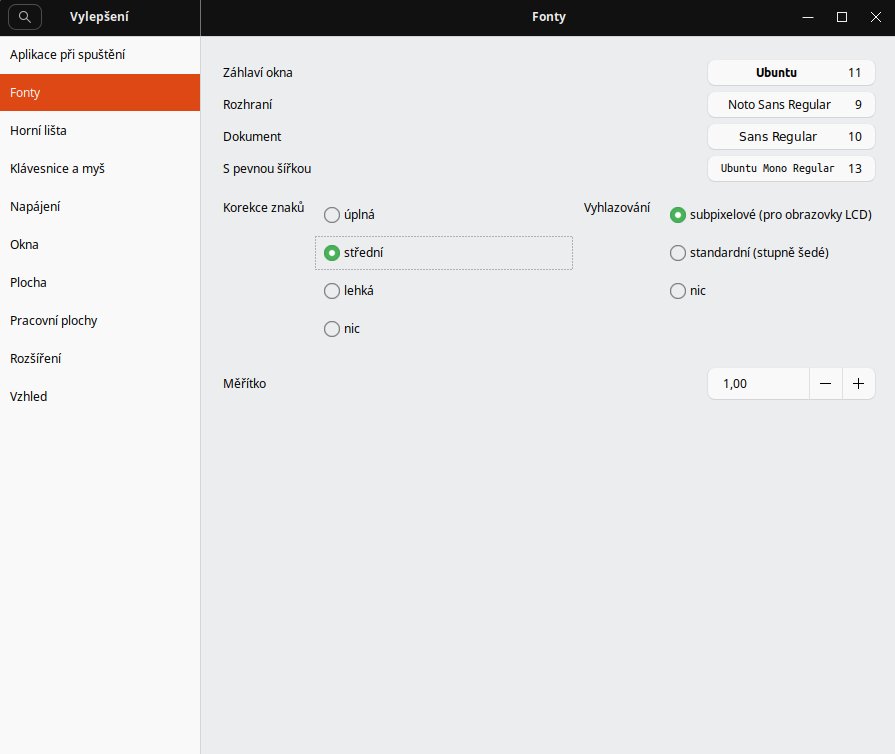
Task: Open monospace font chooser Ubuntu Mono Regular
Action: point(791,168)
